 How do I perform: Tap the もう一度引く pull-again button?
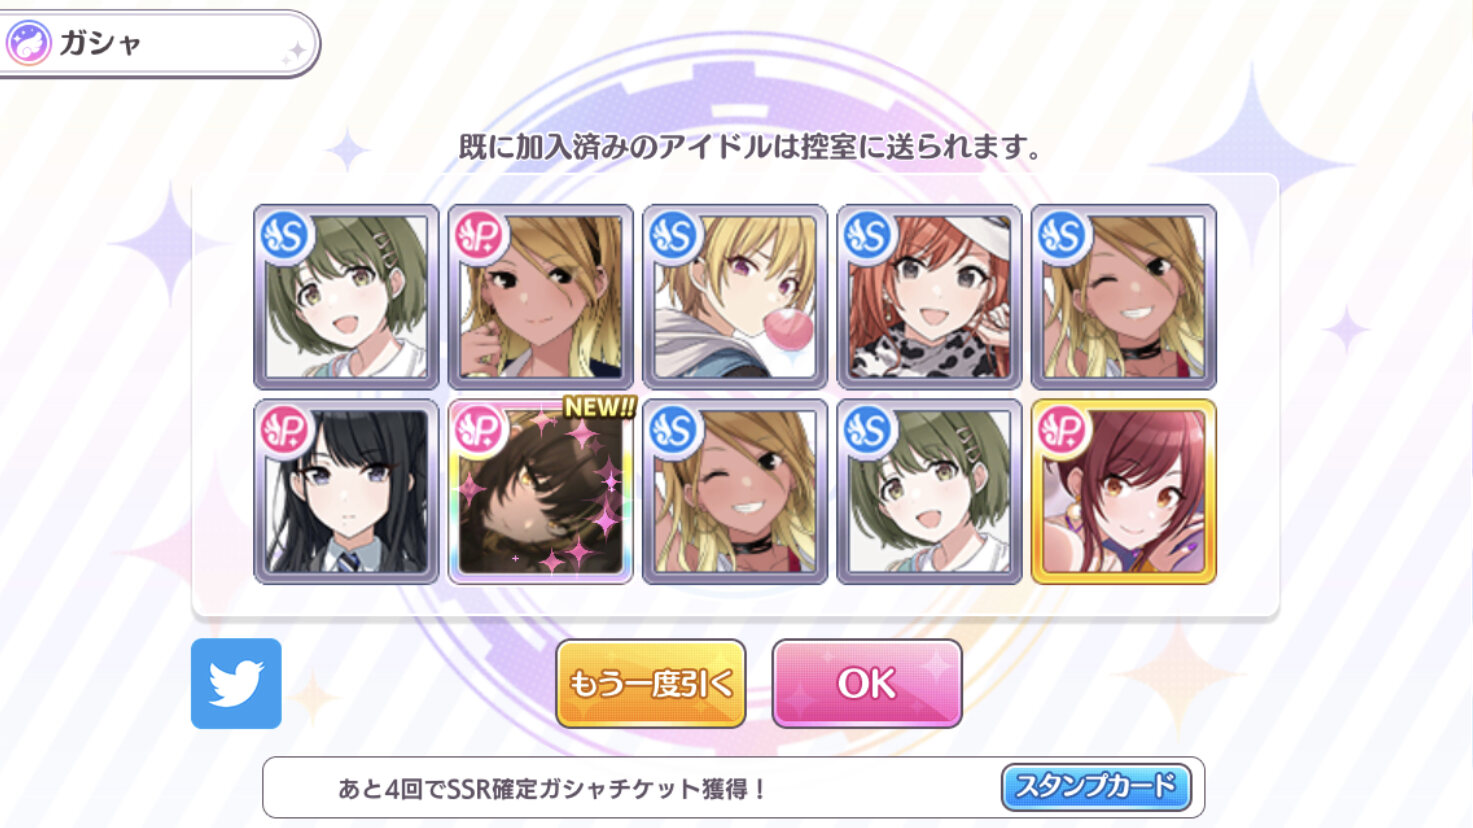(651, 684)
